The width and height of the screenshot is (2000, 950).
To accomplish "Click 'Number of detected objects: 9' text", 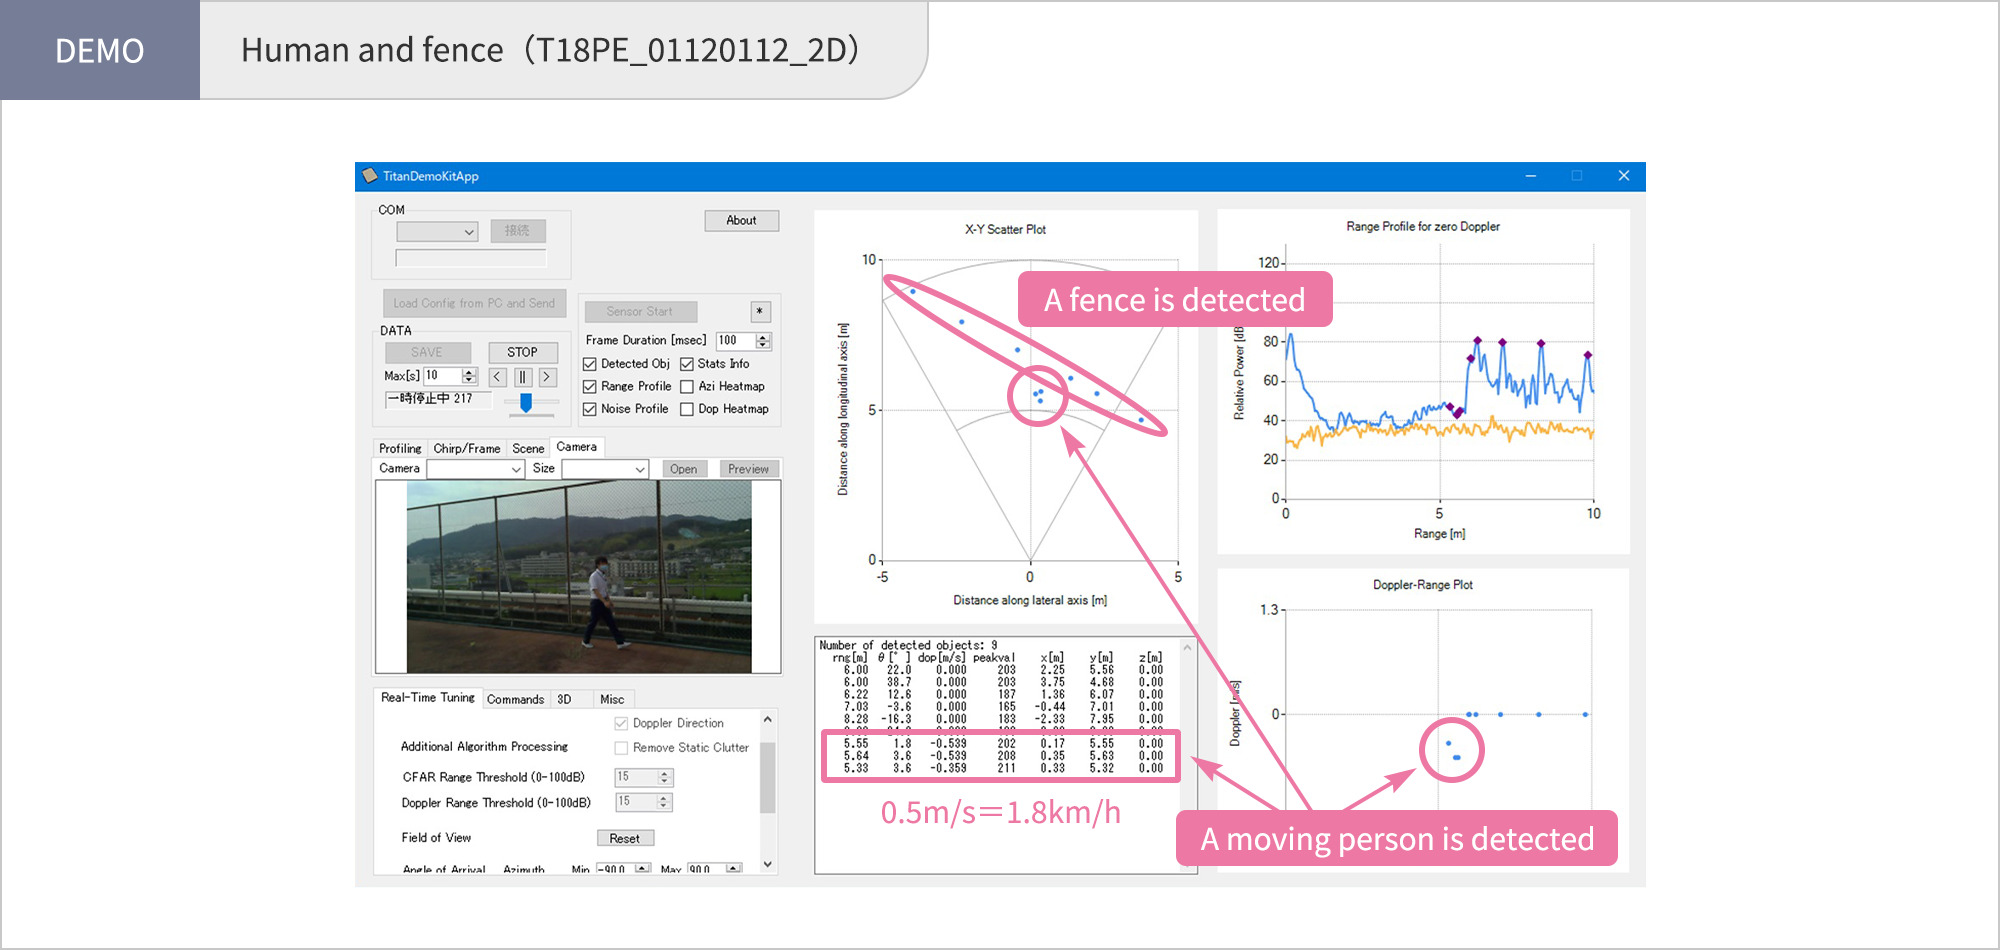I will [x=908, y=646].
